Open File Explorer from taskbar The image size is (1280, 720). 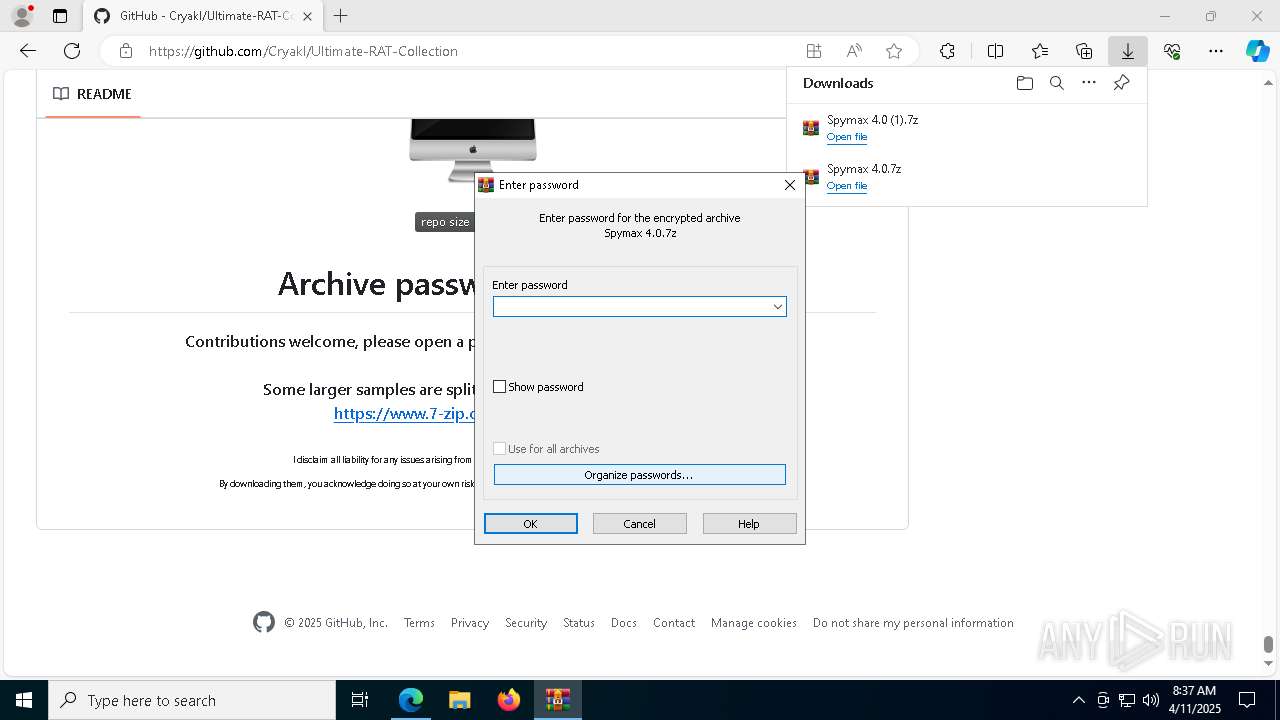pyautogui.click(x=460, y=700)
